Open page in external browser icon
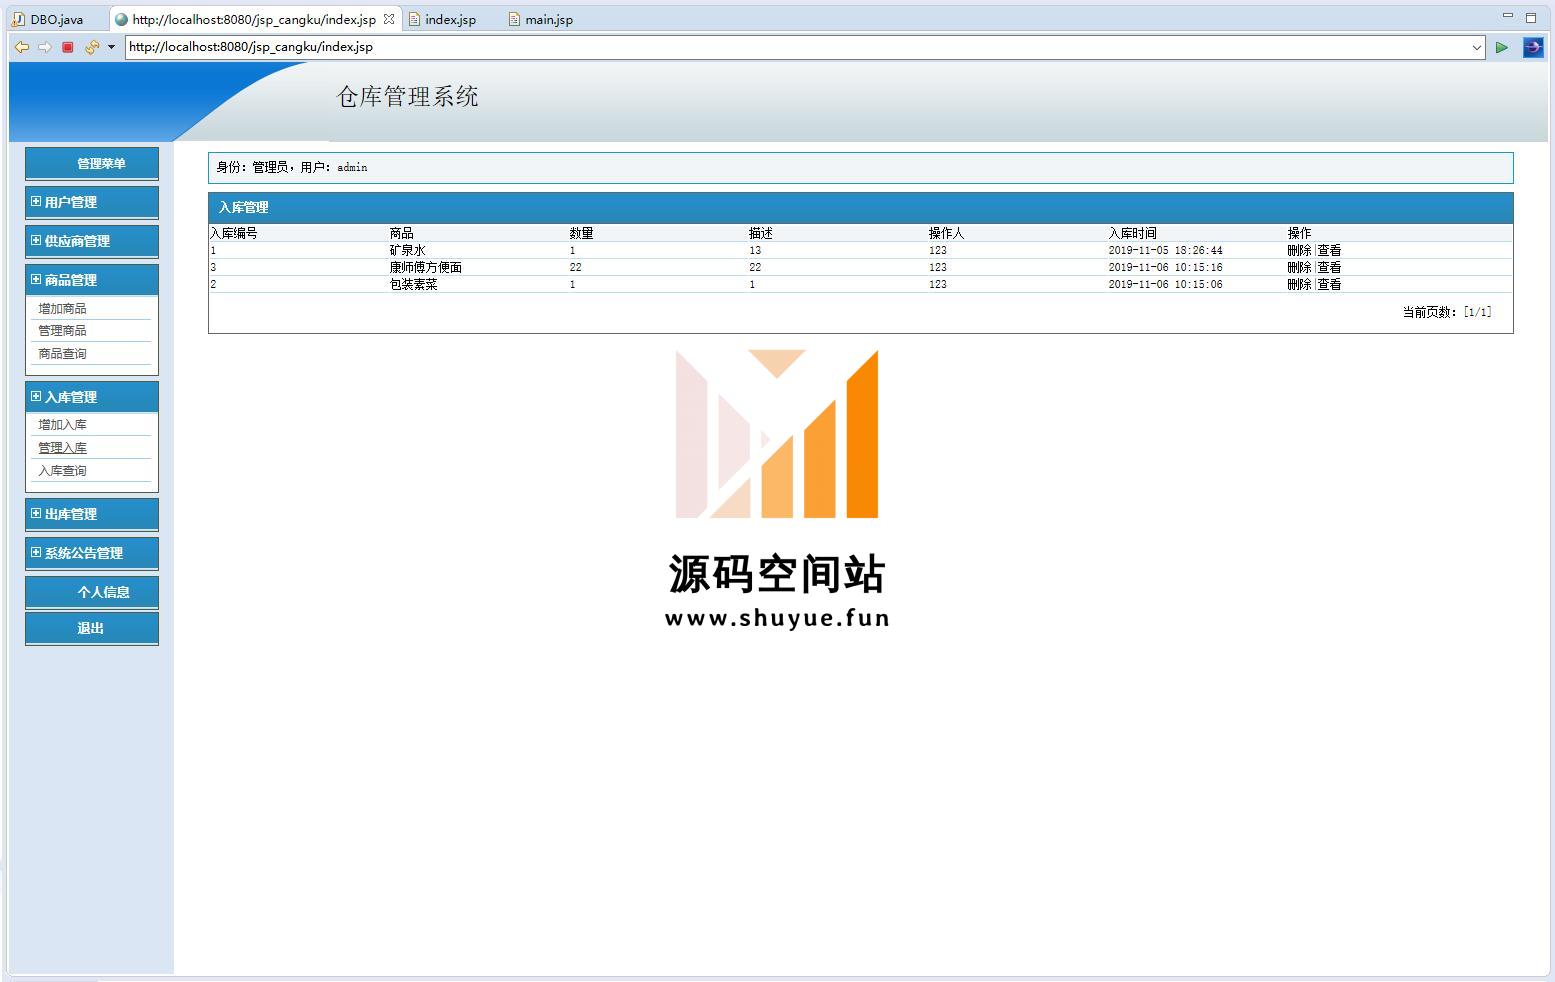 [x=1532, y=47]
